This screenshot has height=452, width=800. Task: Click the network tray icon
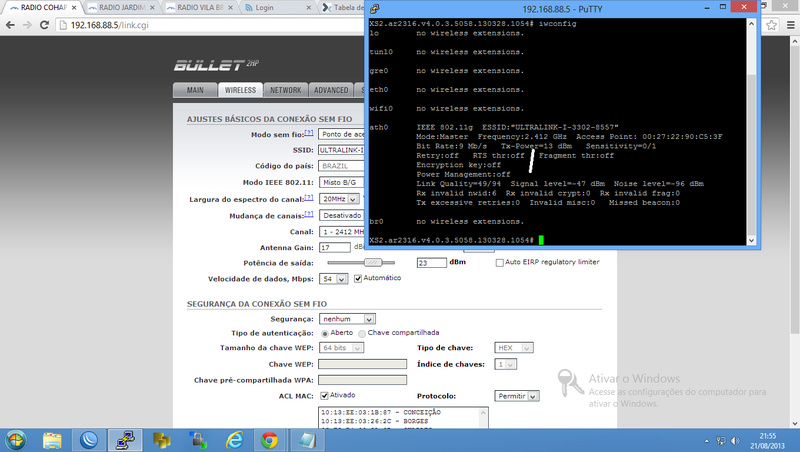click(x=721, y=441)
